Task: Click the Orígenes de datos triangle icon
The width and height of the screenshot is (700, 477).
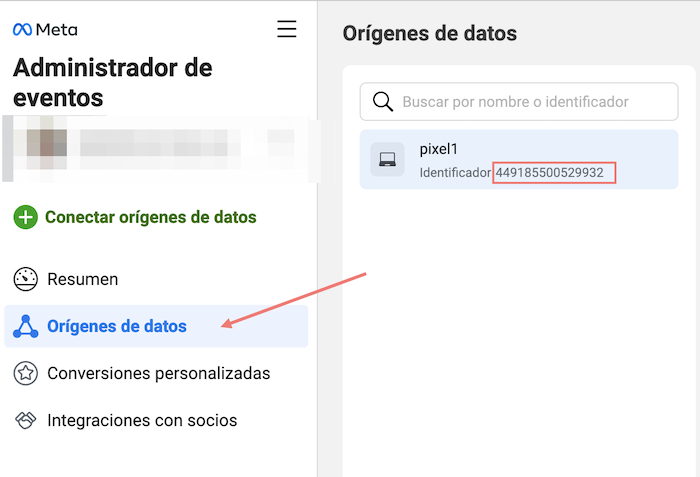Action: [x=25, y=326]
